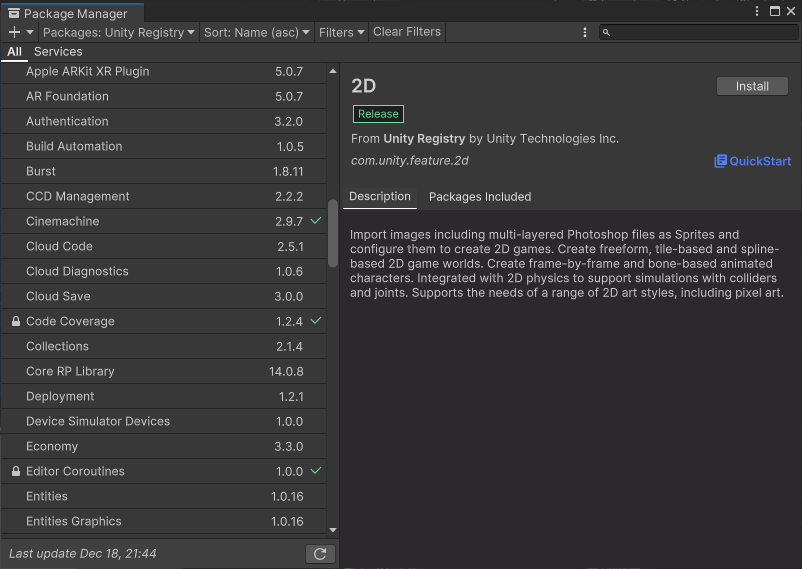Switch to the All tab
This screenshot has width=802, height=569.
pyautogui.click(x=14, y=52)
